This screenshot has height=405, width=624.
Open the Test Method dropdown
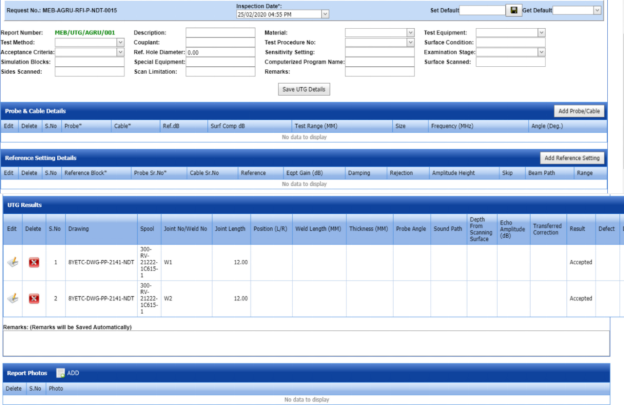pos(120,42)
